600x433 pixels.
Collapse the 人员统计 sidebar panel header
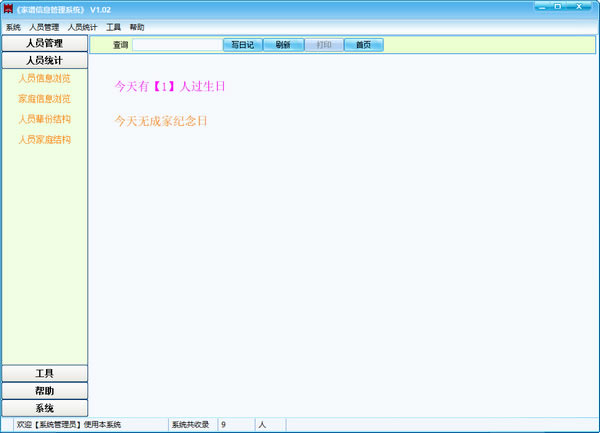click(x=45, y=61)
